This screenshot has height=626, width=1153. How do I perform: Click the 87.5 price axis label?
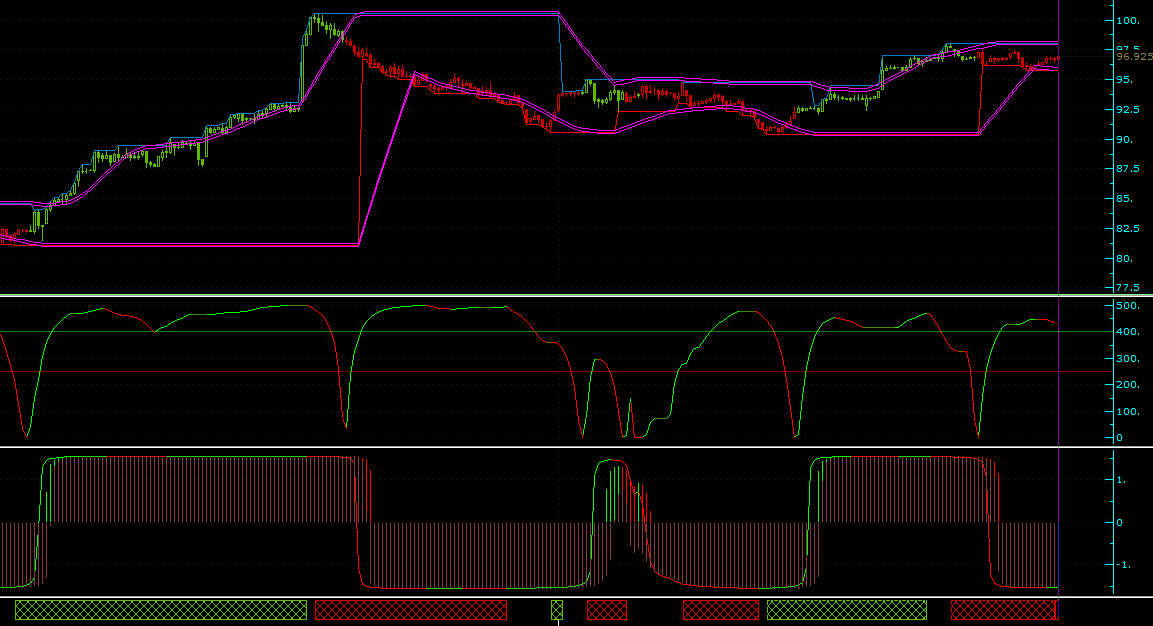(x=1128, y=169)
